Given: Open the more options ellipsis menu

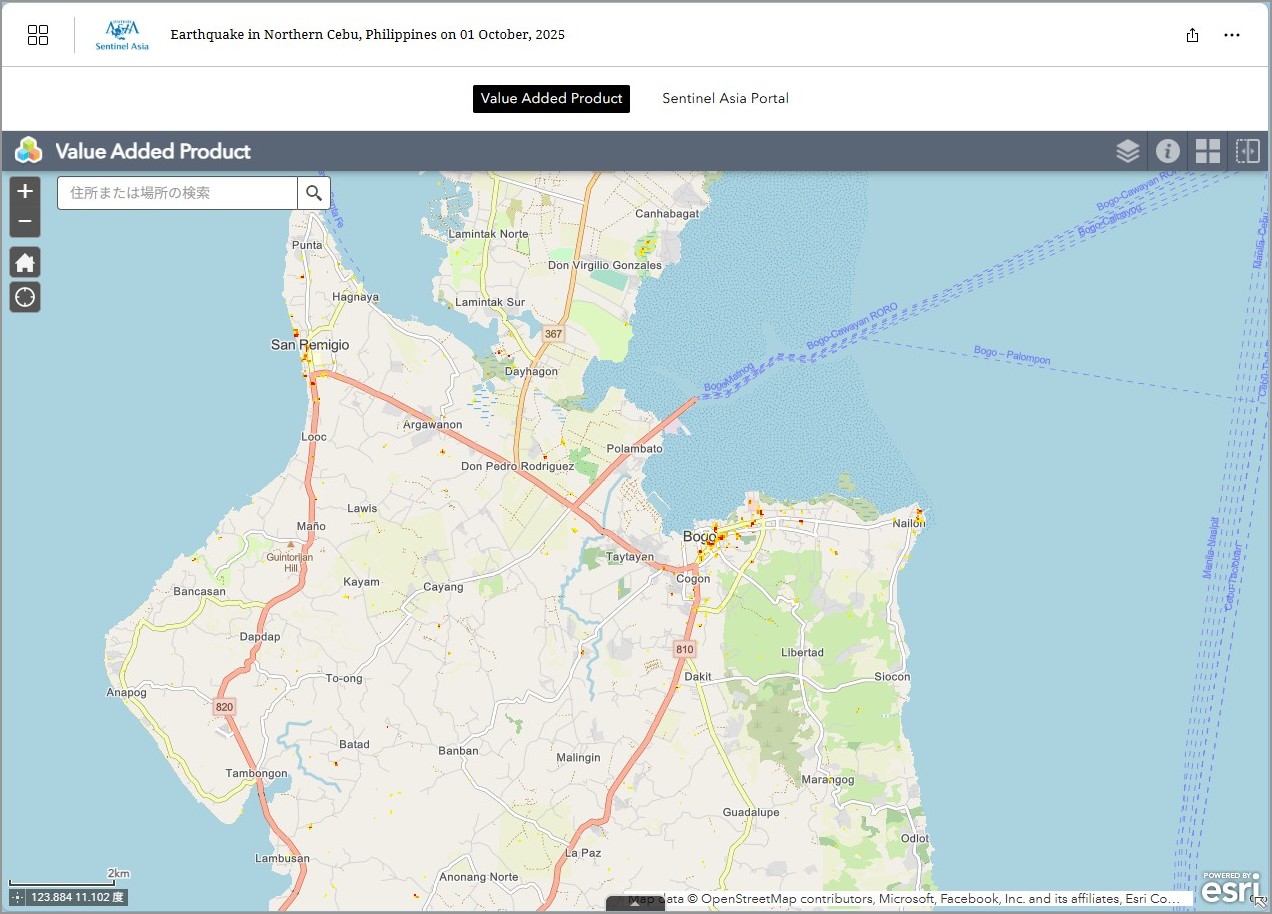Looking at the screenshot, I should [x=1232, y=35].
